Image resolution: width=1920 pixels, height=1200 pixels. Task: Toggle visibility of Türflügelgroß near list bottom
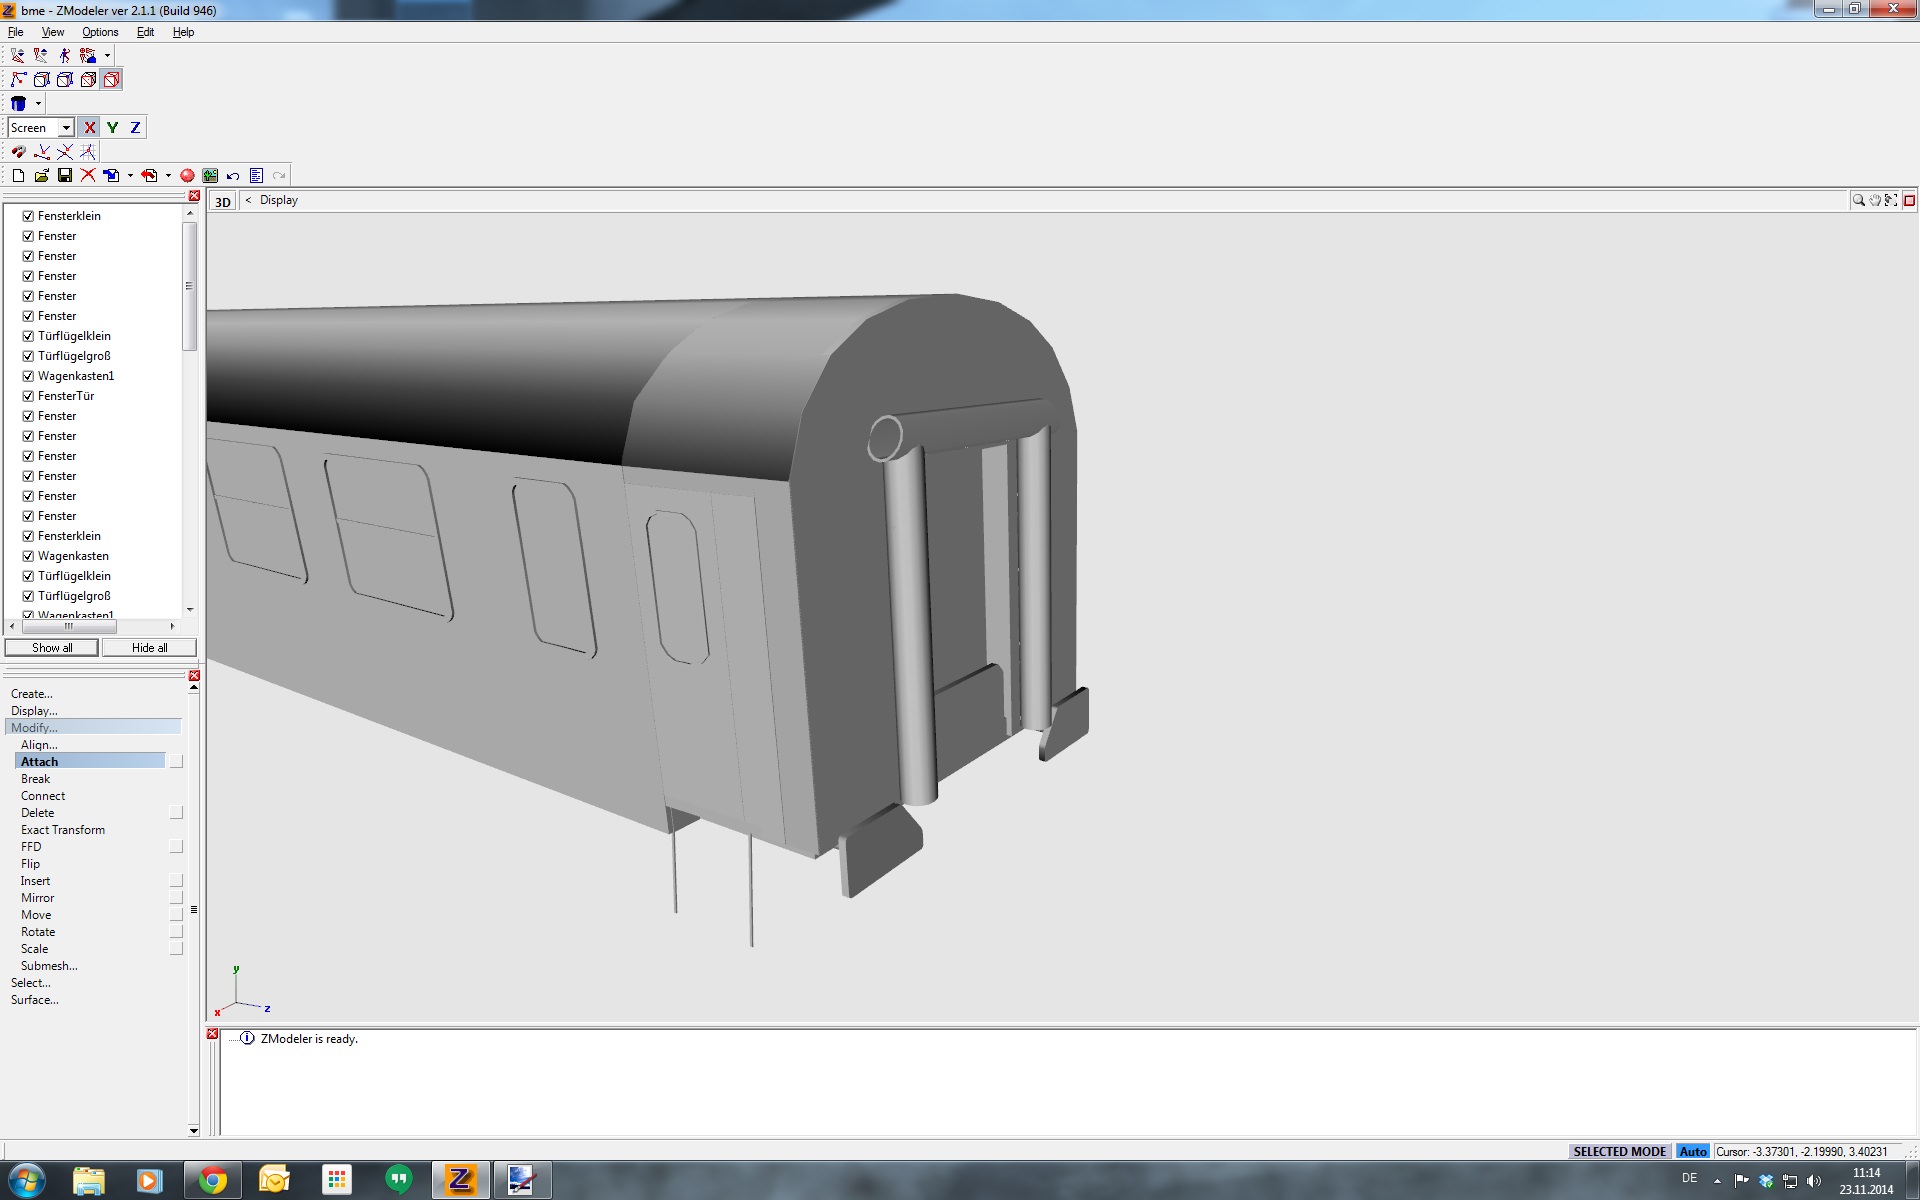[28, 596]
